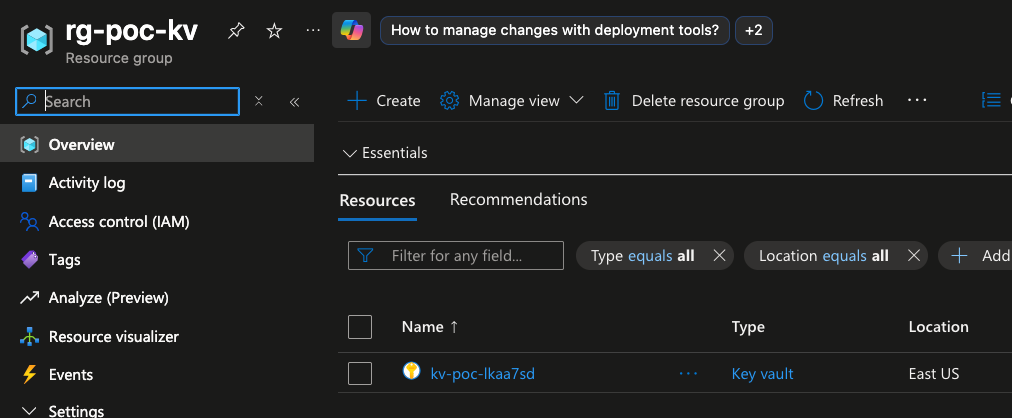Click the list view icon at toolbar end
The width and height of the screenshot is (1012, 418).
[991, 100]
